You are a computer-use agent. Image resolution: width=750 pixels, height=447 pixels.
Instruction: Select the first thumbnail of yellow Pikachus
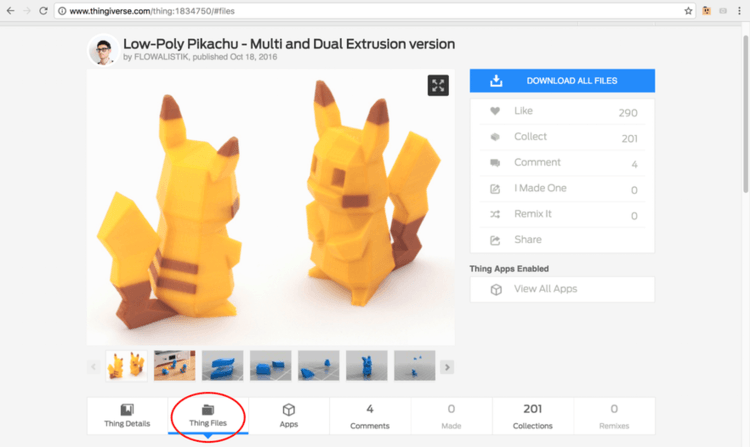click(127, 366)
